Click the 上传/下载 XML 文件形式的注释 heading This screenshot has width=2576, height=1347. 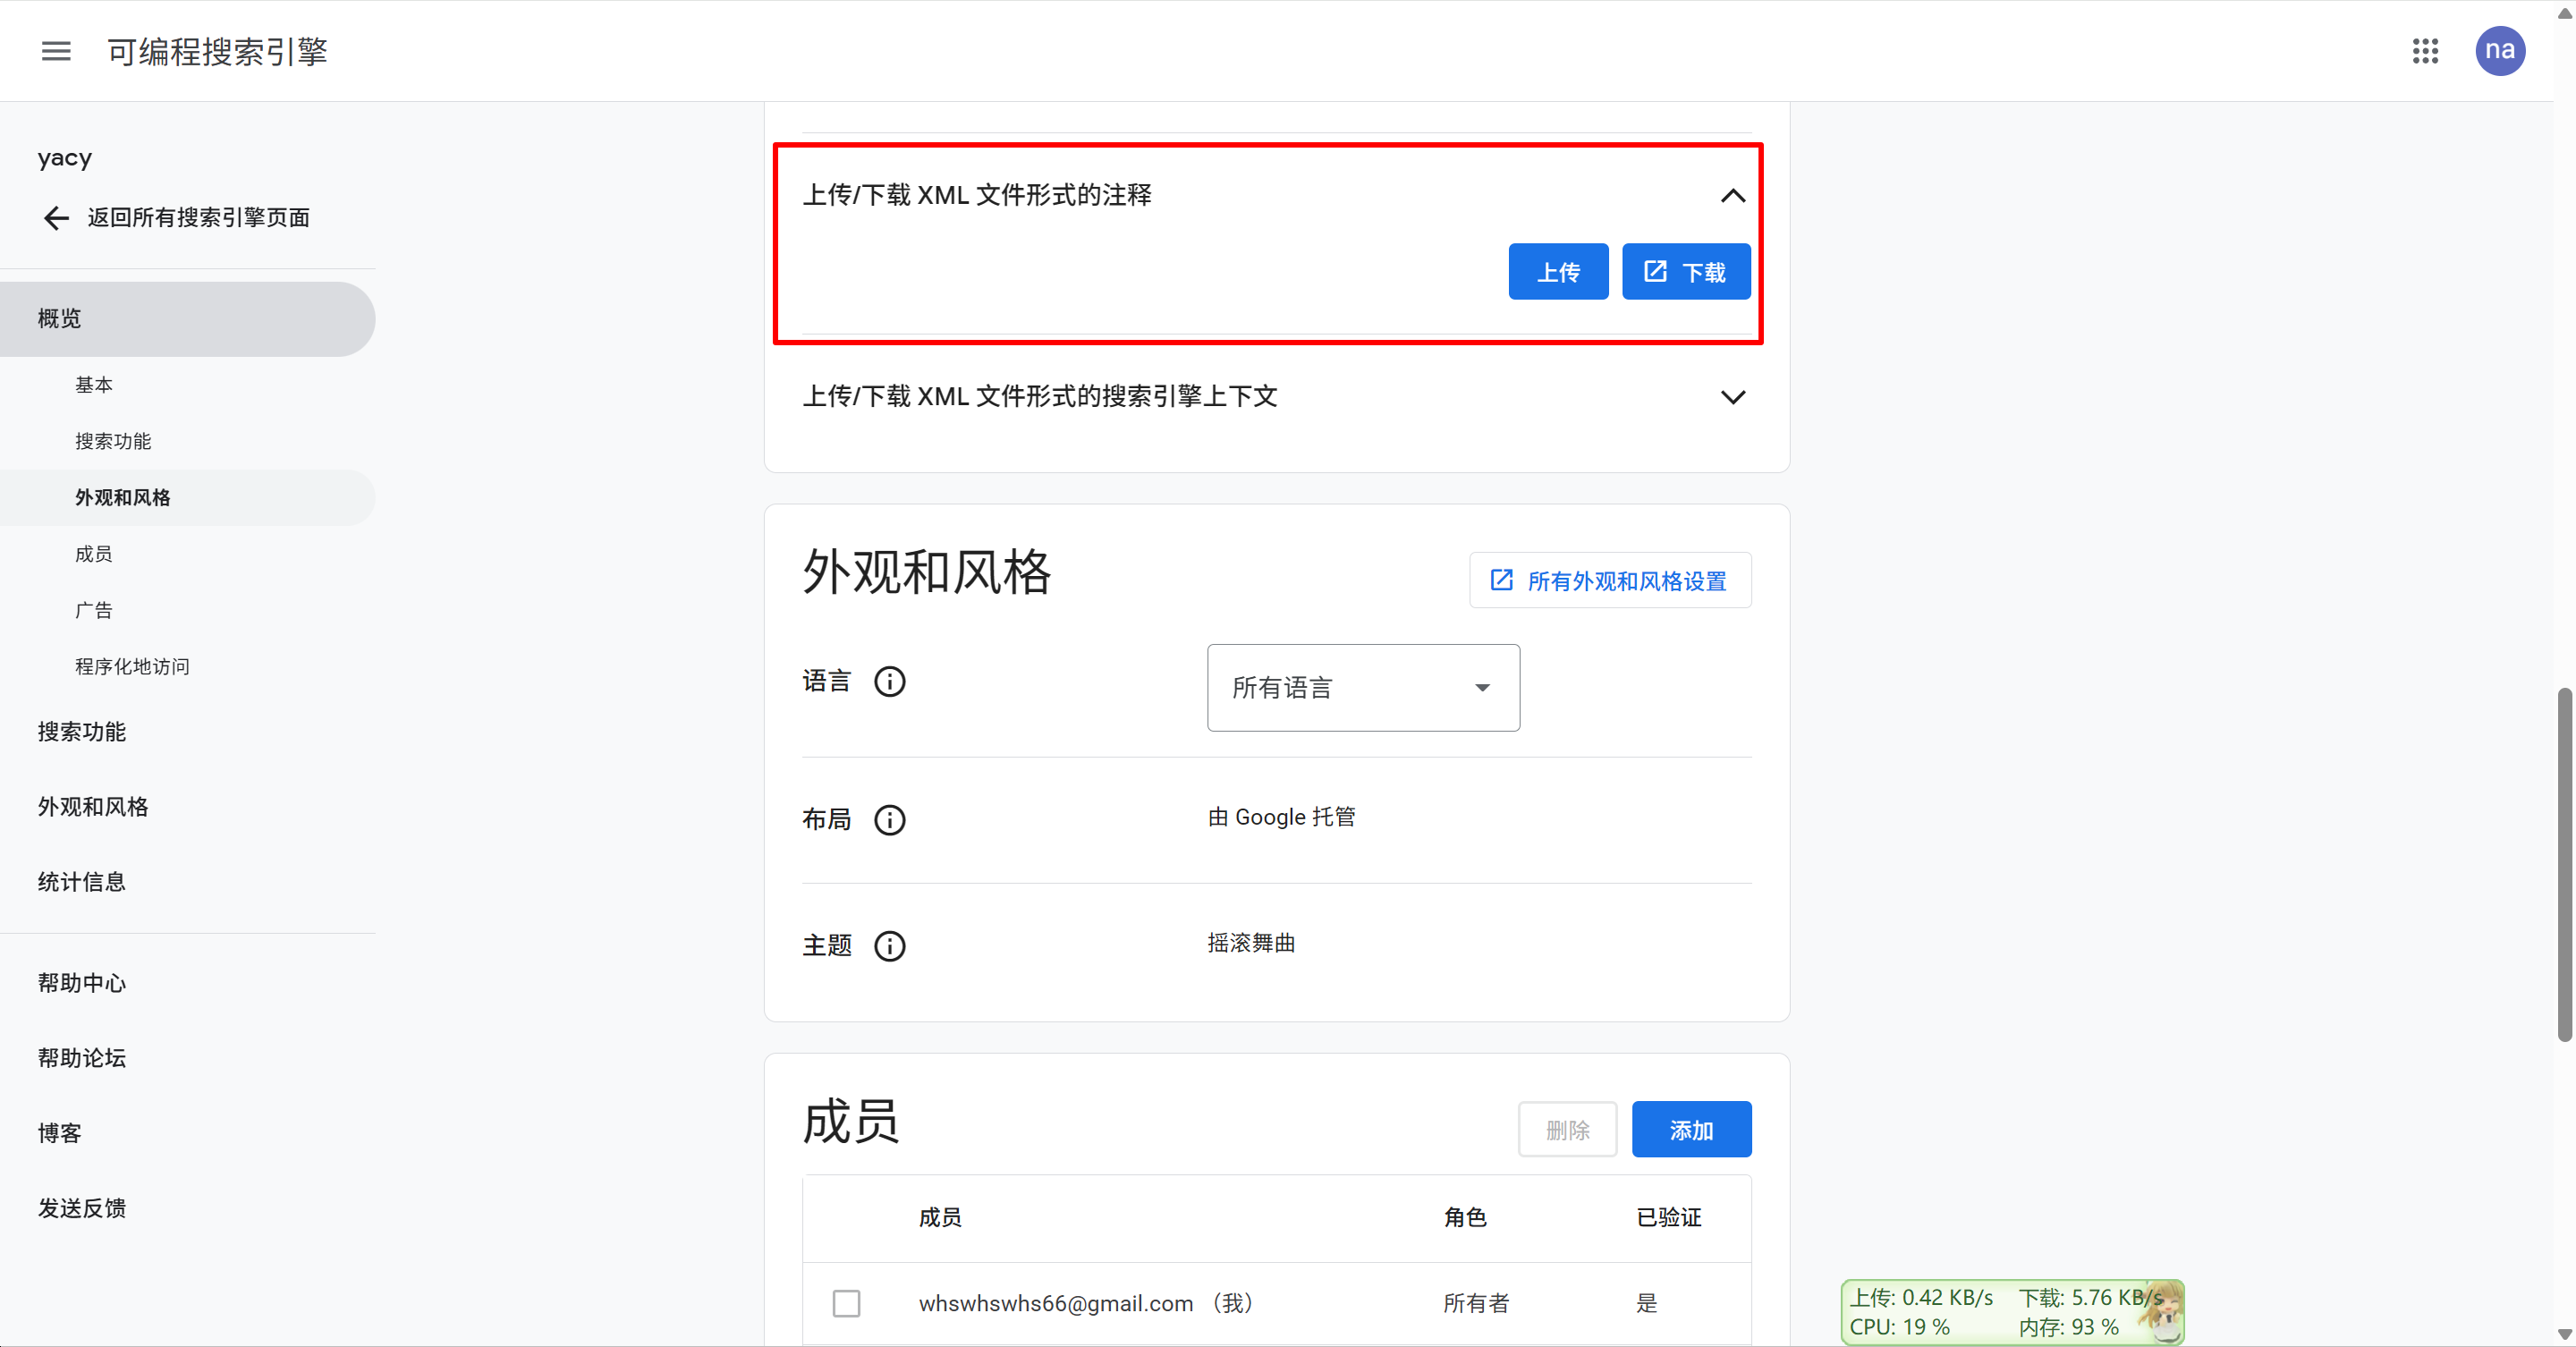coord(977,195)
